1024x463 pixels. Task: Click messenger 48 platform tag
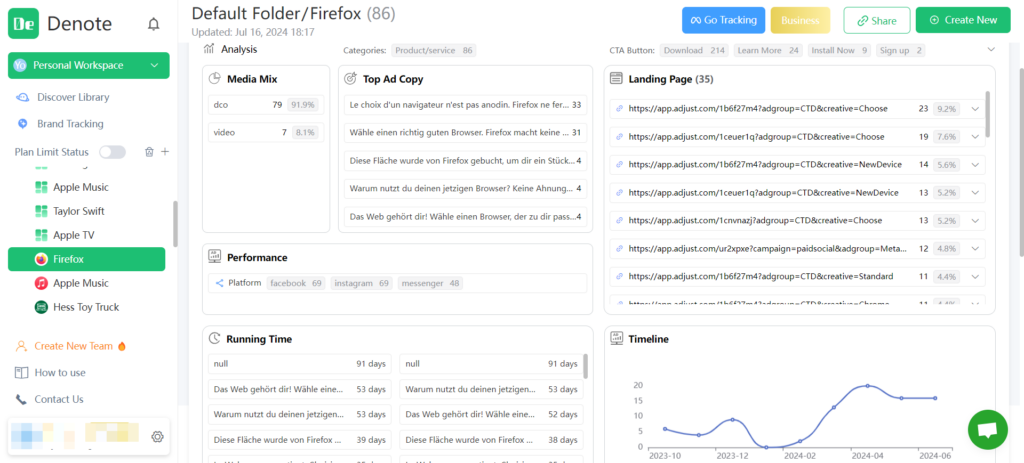(x=430, y=283)
